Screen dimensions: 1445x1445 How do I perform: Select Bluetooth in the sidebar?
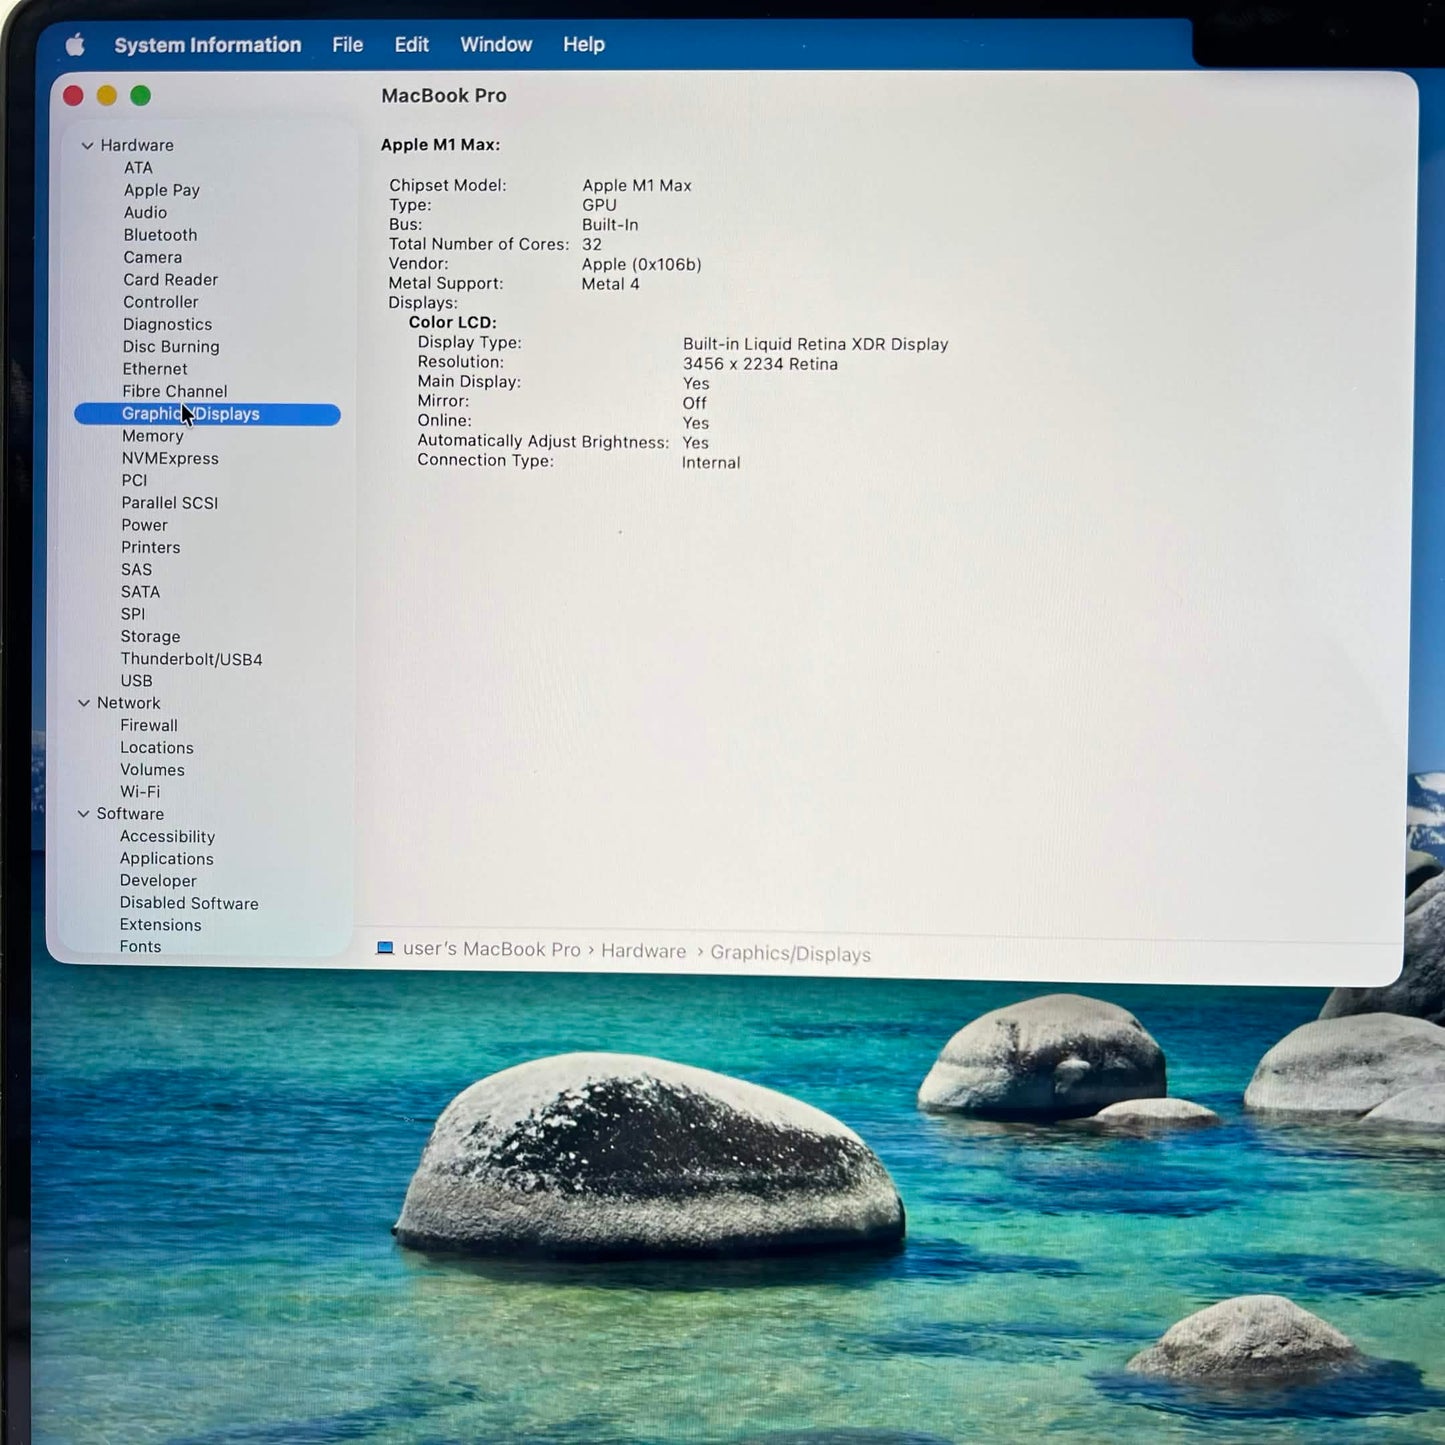[x=160, y=235]
